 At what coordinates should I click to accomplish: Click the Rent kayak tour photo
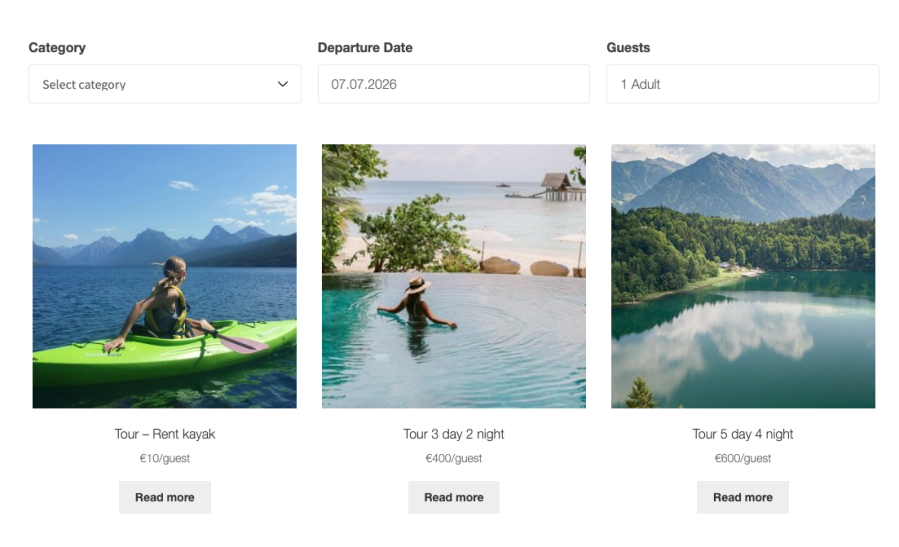[x=165, y=276]
